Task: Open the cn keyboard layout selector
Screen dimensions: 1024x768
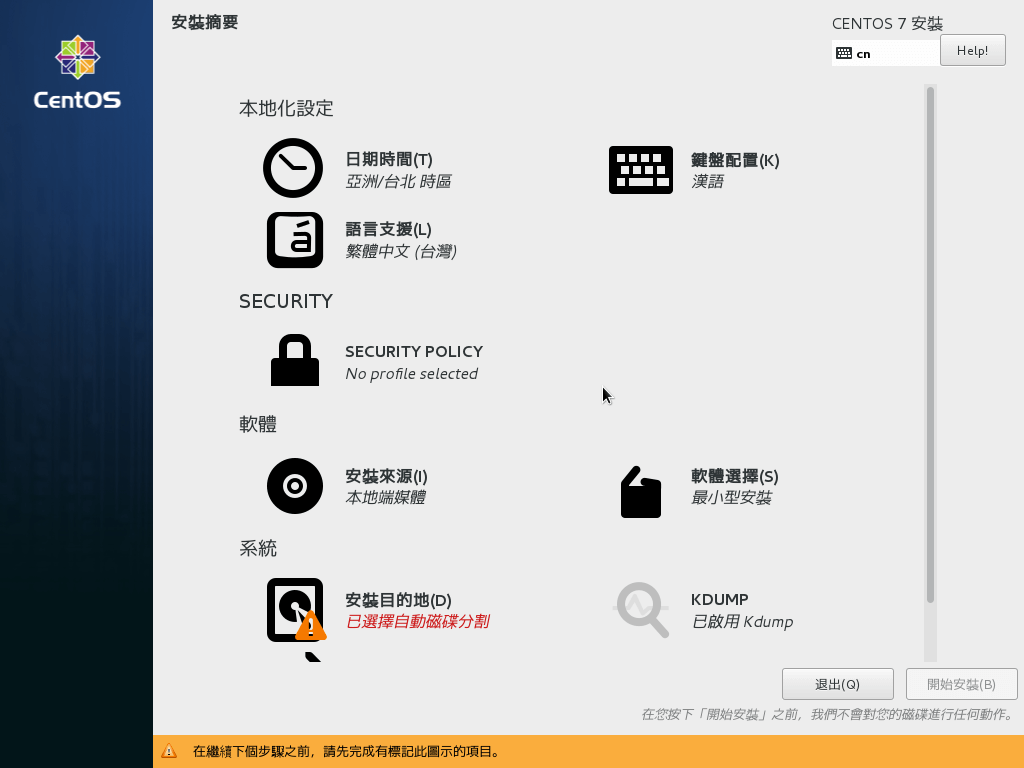Action: (885, 53)
